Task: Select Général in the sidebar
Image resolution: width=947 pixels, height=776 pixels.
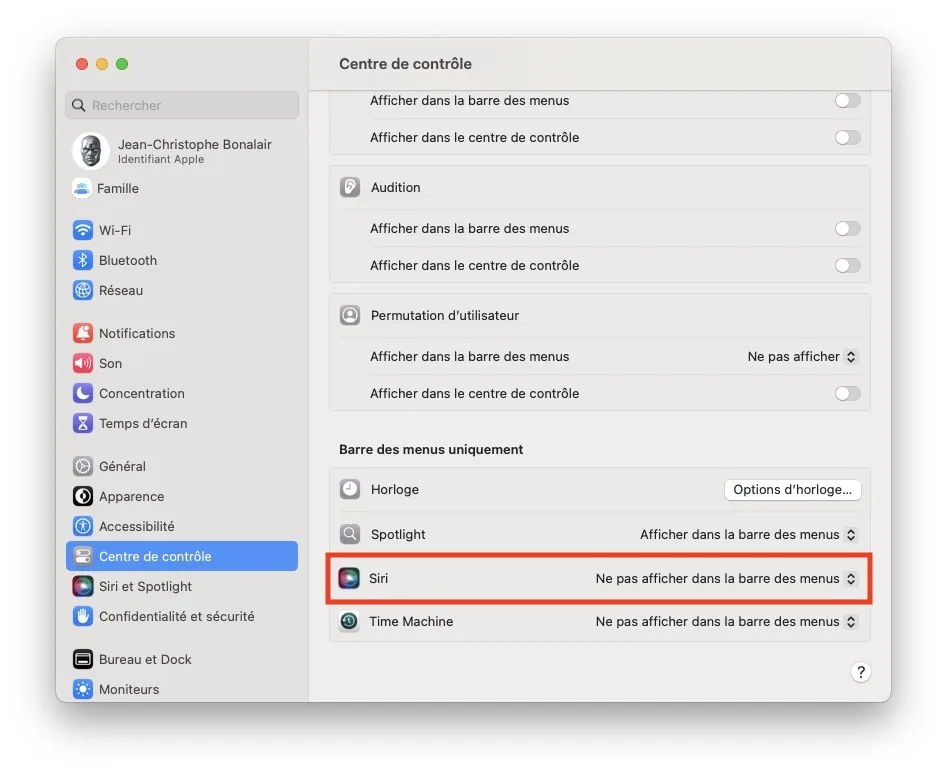Action: tap(122, 466)
